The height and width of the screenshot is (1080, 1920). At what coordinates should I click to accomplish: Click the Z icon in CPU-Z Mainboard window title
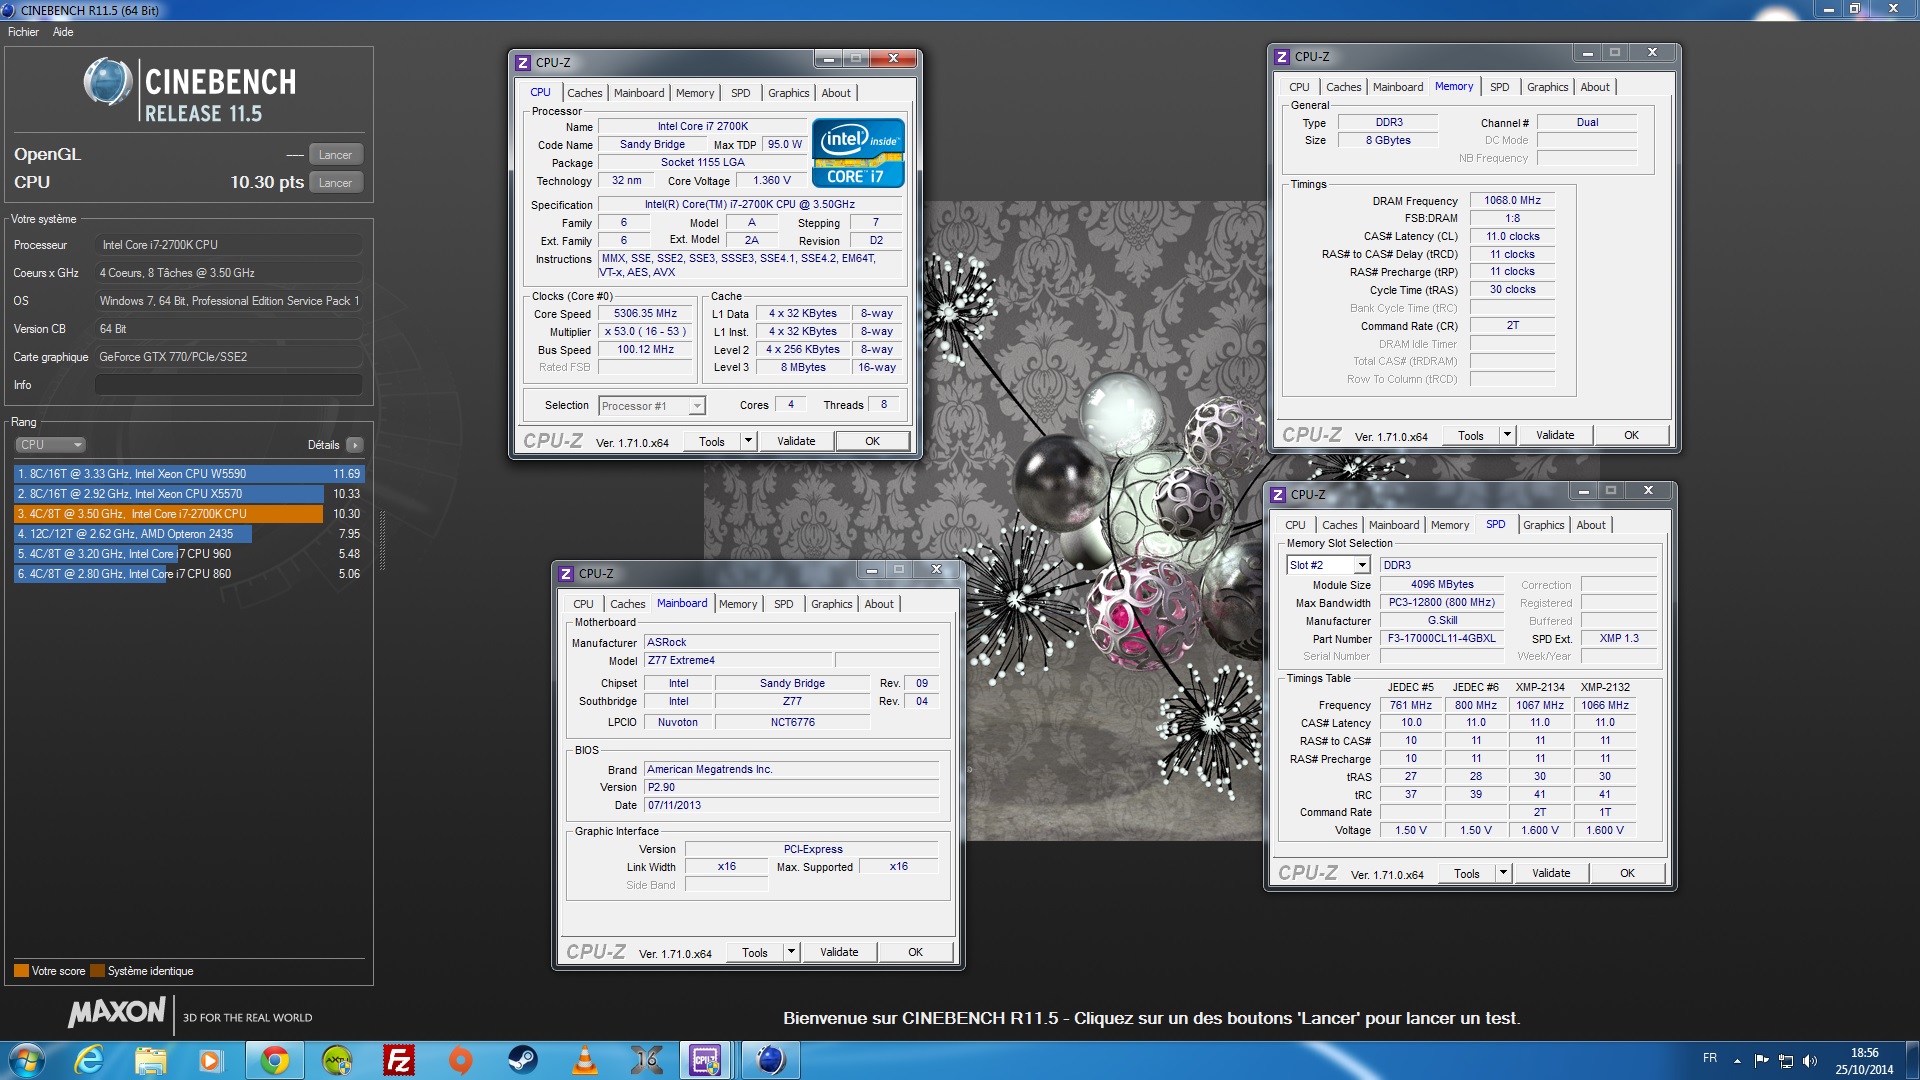(565, 574)
